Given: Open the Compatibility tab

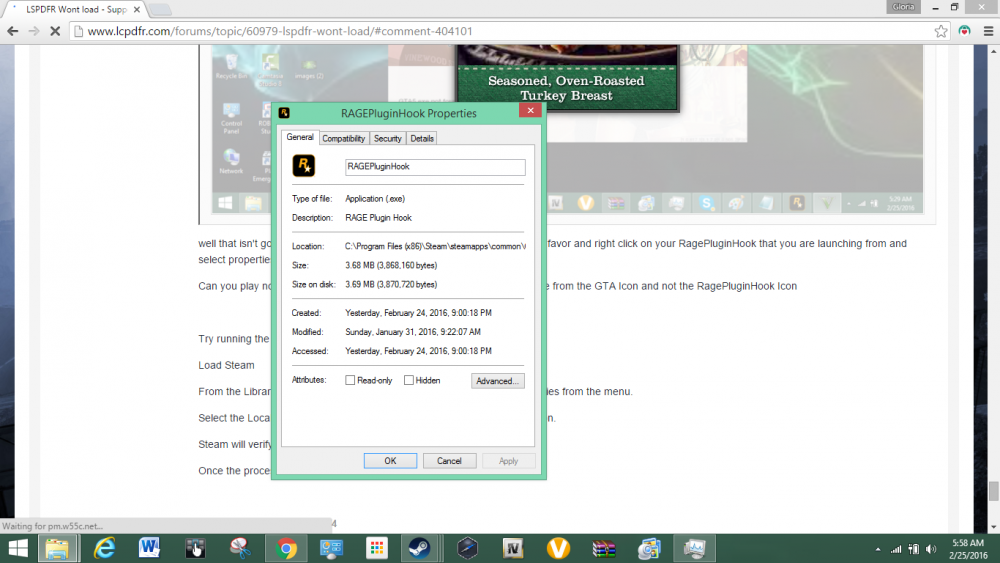Looking at the screenshot, I should [344, 138].
